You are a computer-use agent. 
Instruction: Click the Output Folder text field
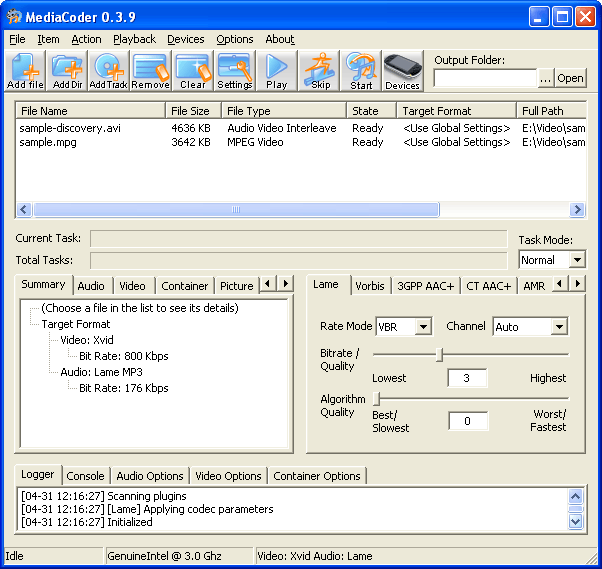click(x=485, y=78)
